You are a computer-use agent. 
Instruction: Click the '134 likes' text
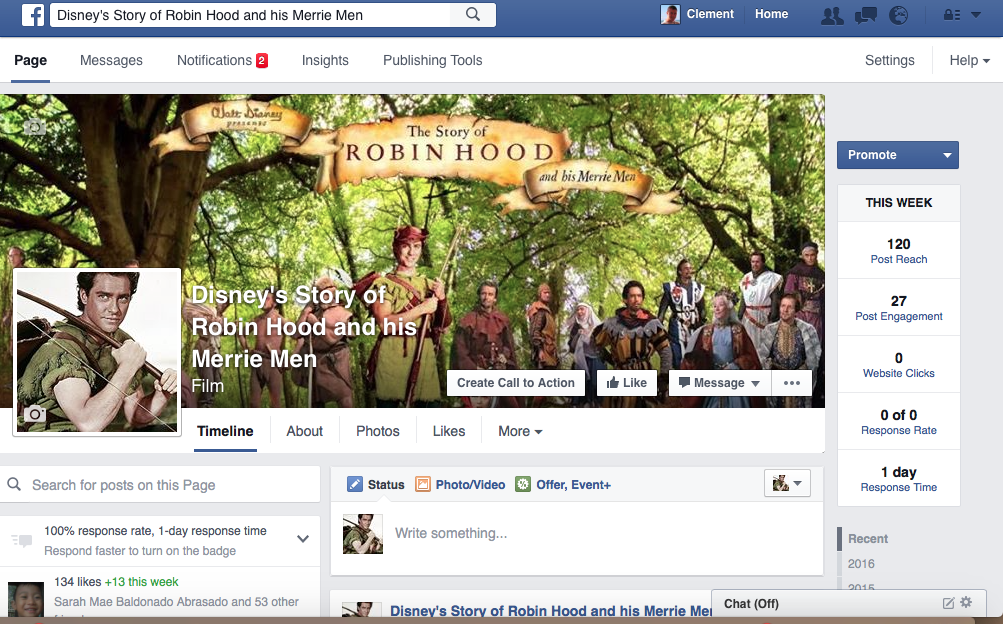(77, 582)
